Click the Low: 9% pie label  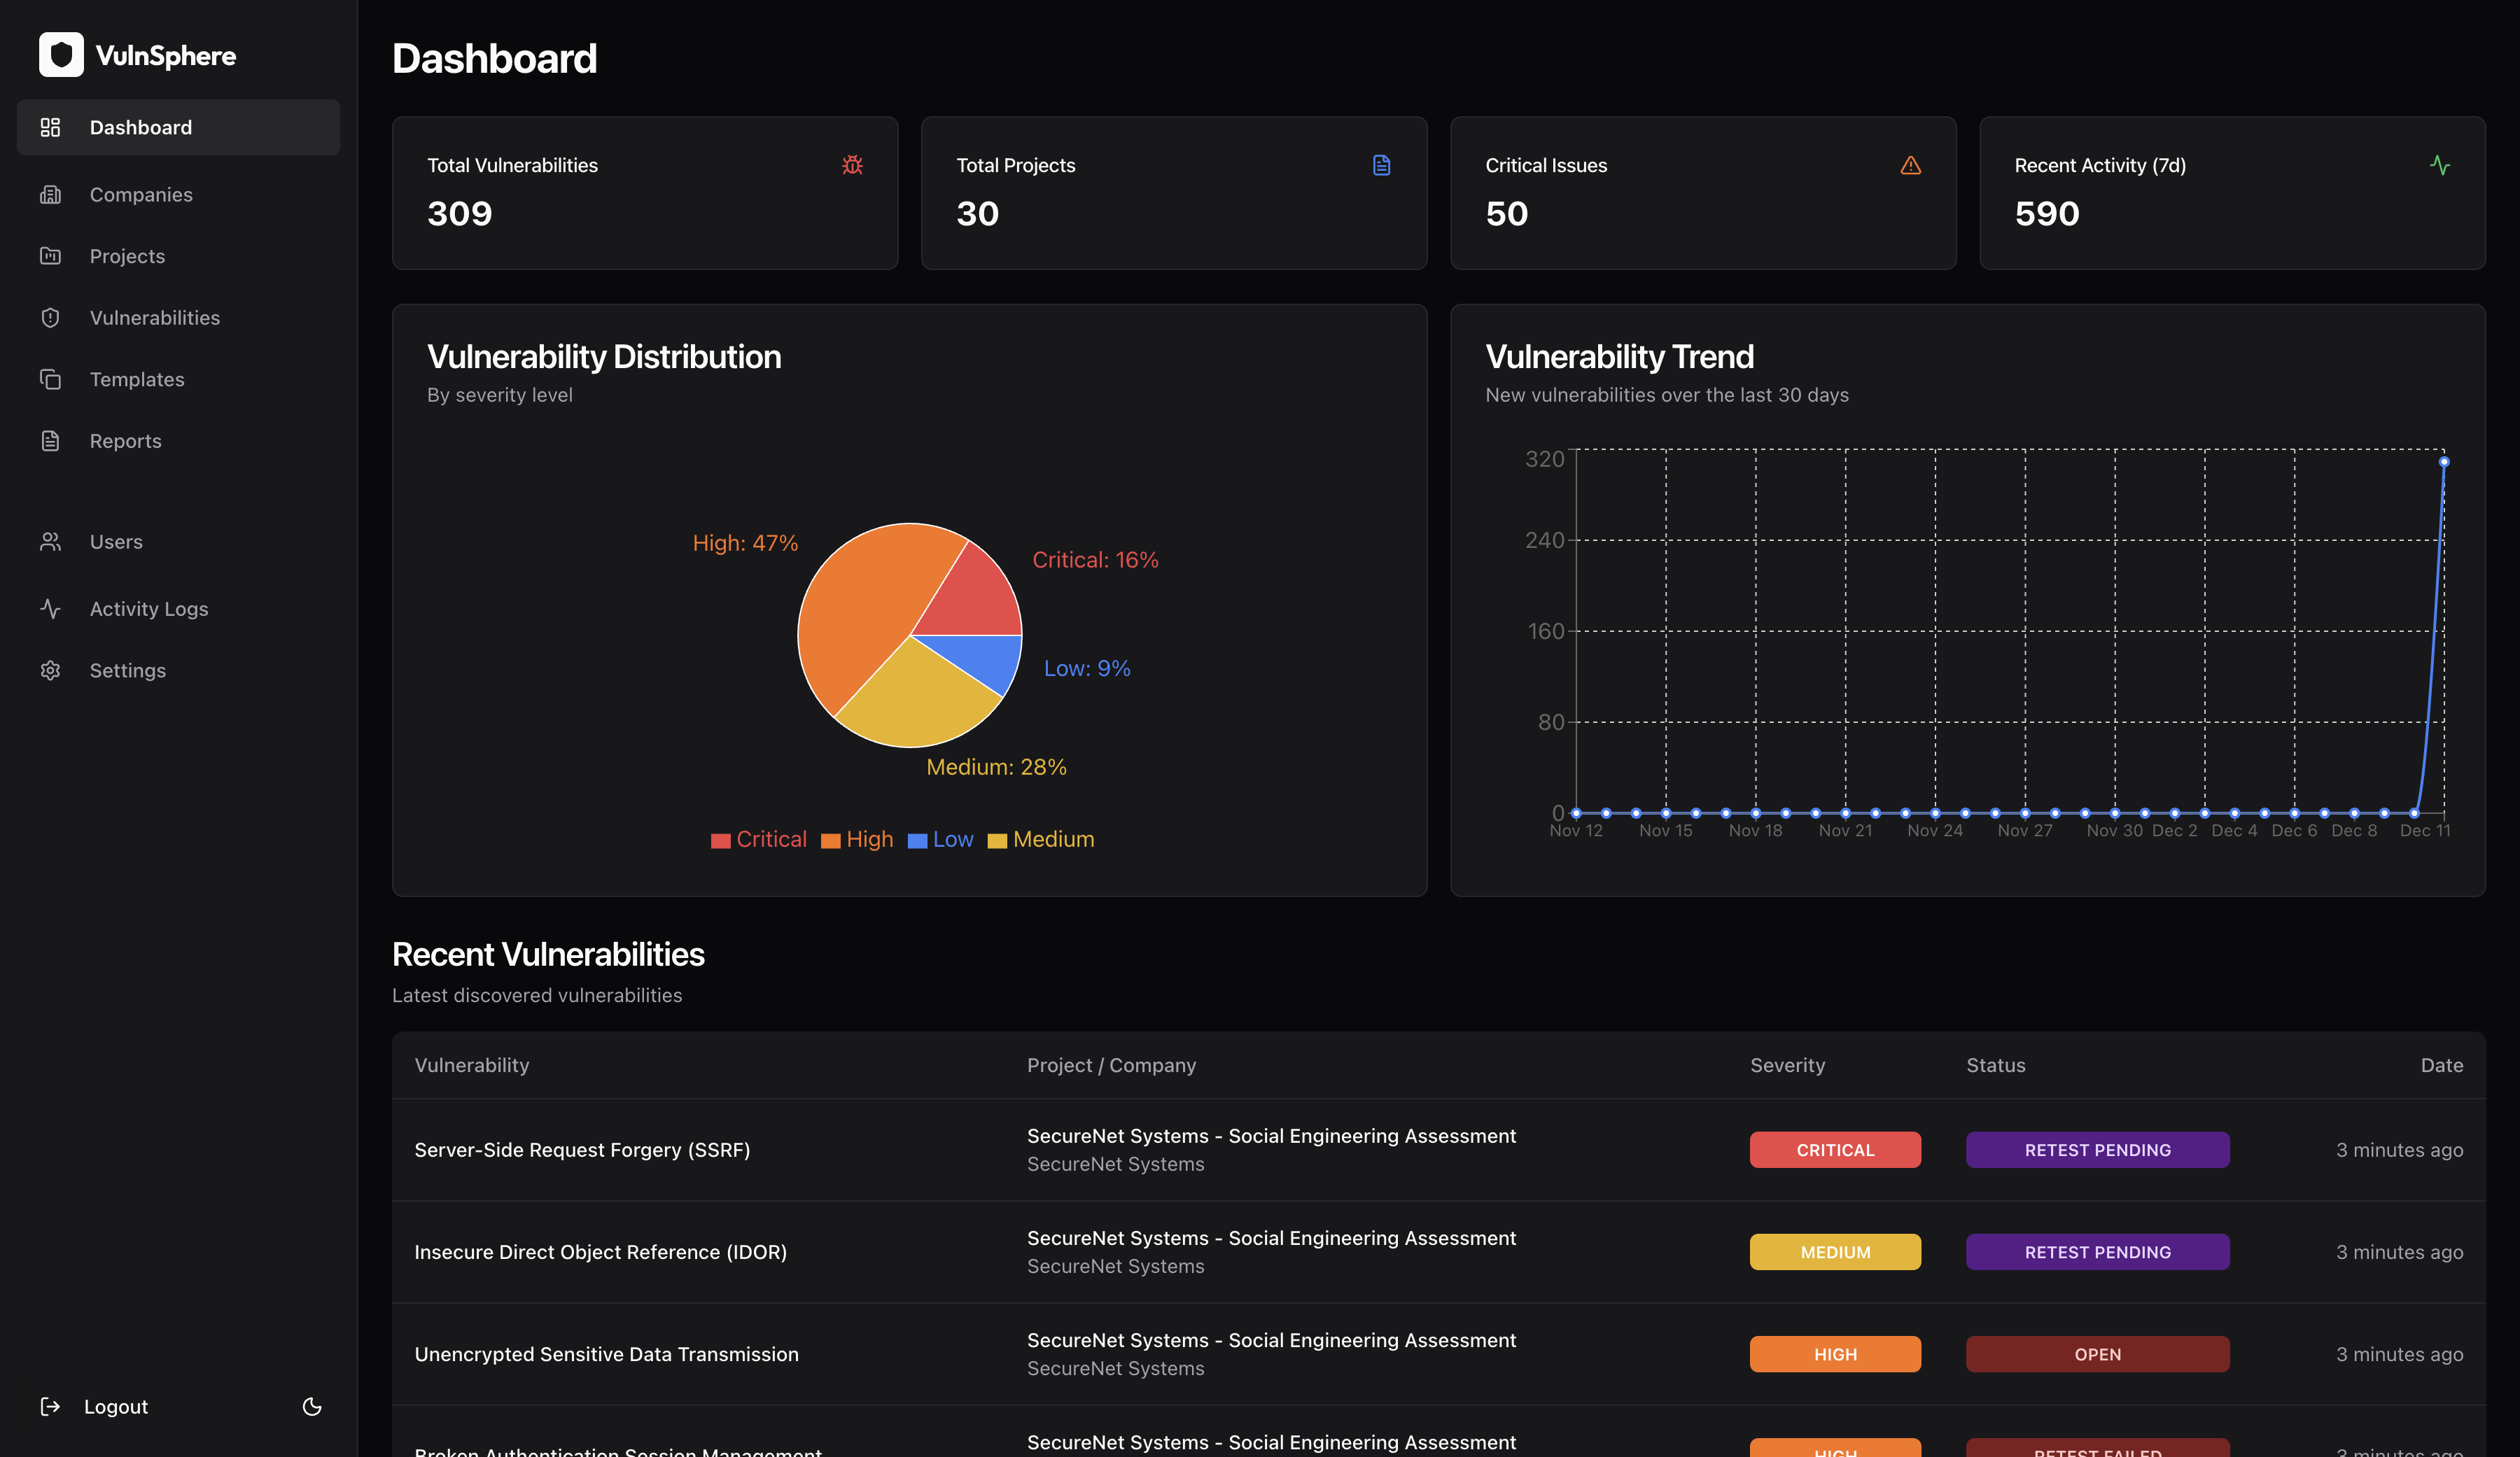click(1087, 668)
